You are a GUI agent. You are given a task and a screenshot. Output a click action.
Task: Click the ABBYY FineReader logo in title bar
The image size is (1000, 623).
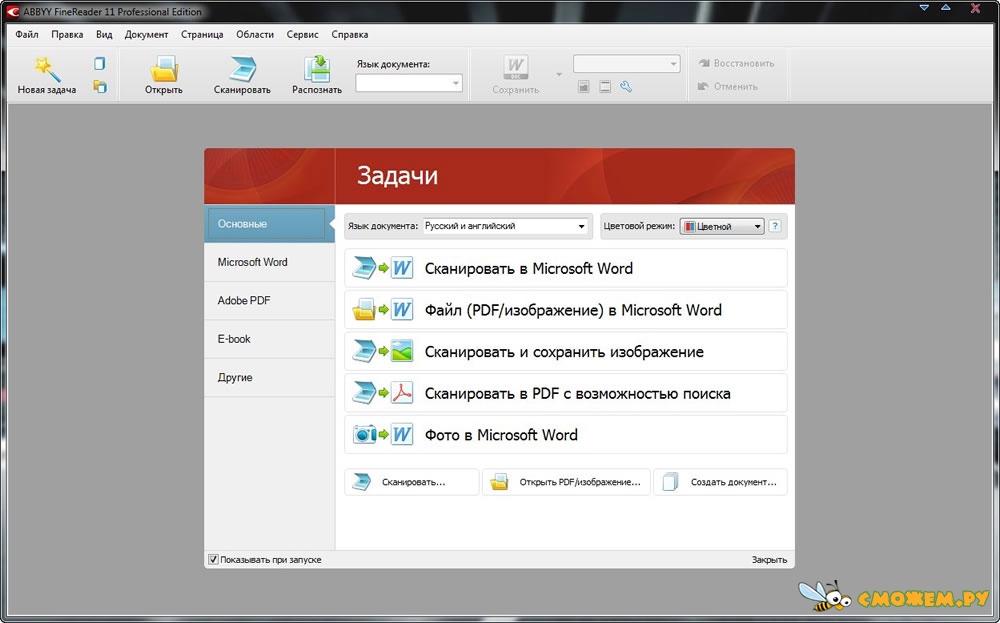click(12, 11)
